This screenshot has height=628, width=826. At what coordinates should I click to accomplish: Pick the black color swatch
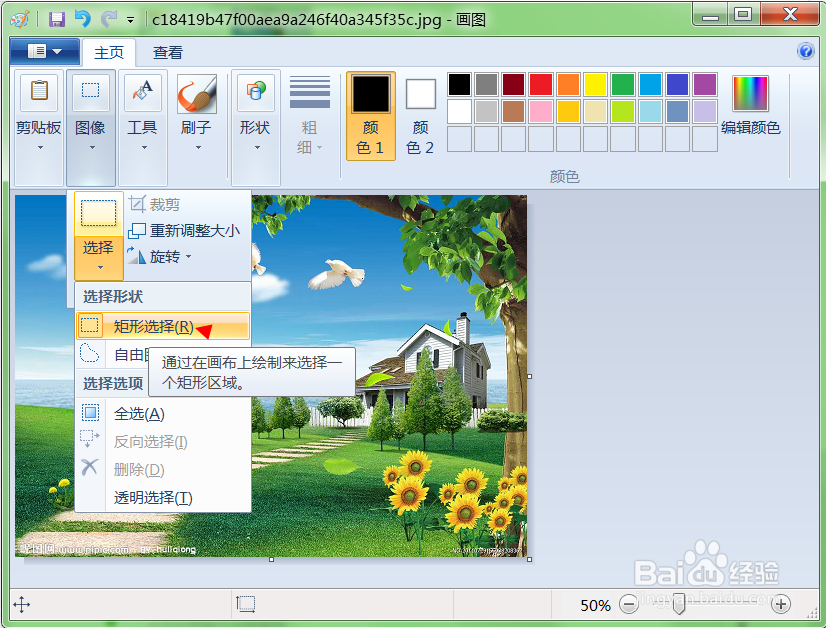tap(459, 85)
